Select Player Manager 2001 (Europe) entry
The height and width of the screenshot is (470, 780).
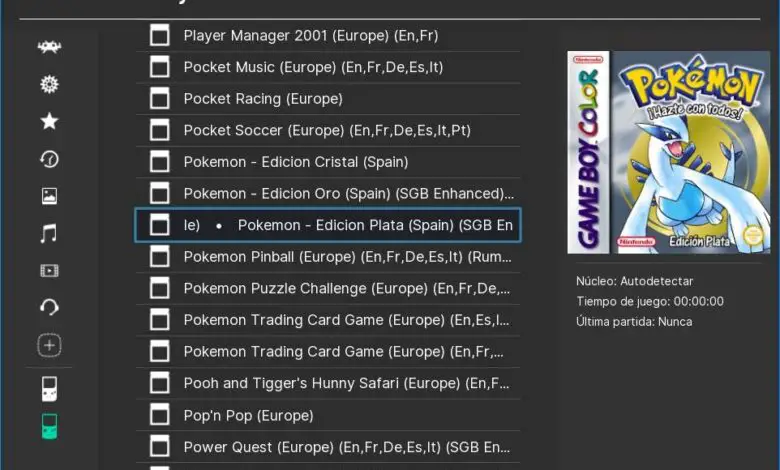pos(328,35)
